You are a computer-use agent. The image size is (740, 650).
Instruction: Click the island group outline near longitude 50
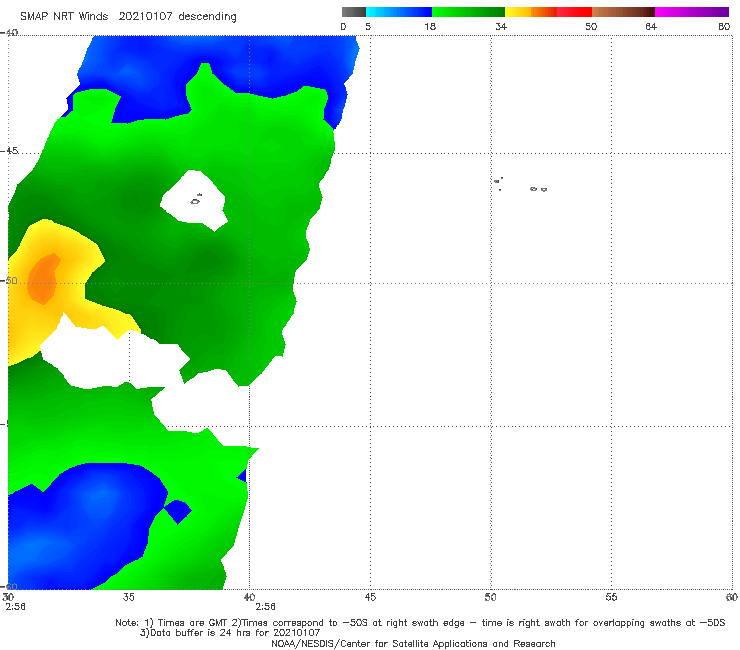[x=498, y=184]
